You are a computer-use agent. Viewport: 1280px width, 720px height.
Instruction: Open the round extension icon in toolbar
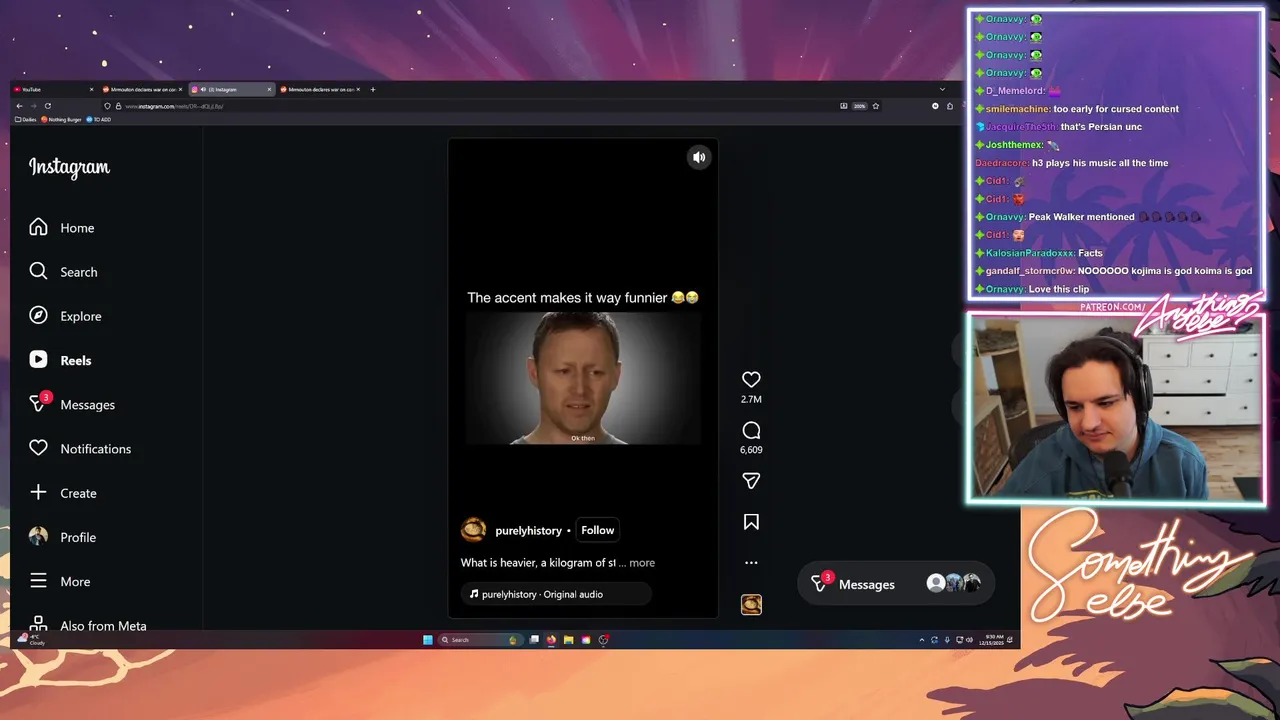tap(935, 106)
